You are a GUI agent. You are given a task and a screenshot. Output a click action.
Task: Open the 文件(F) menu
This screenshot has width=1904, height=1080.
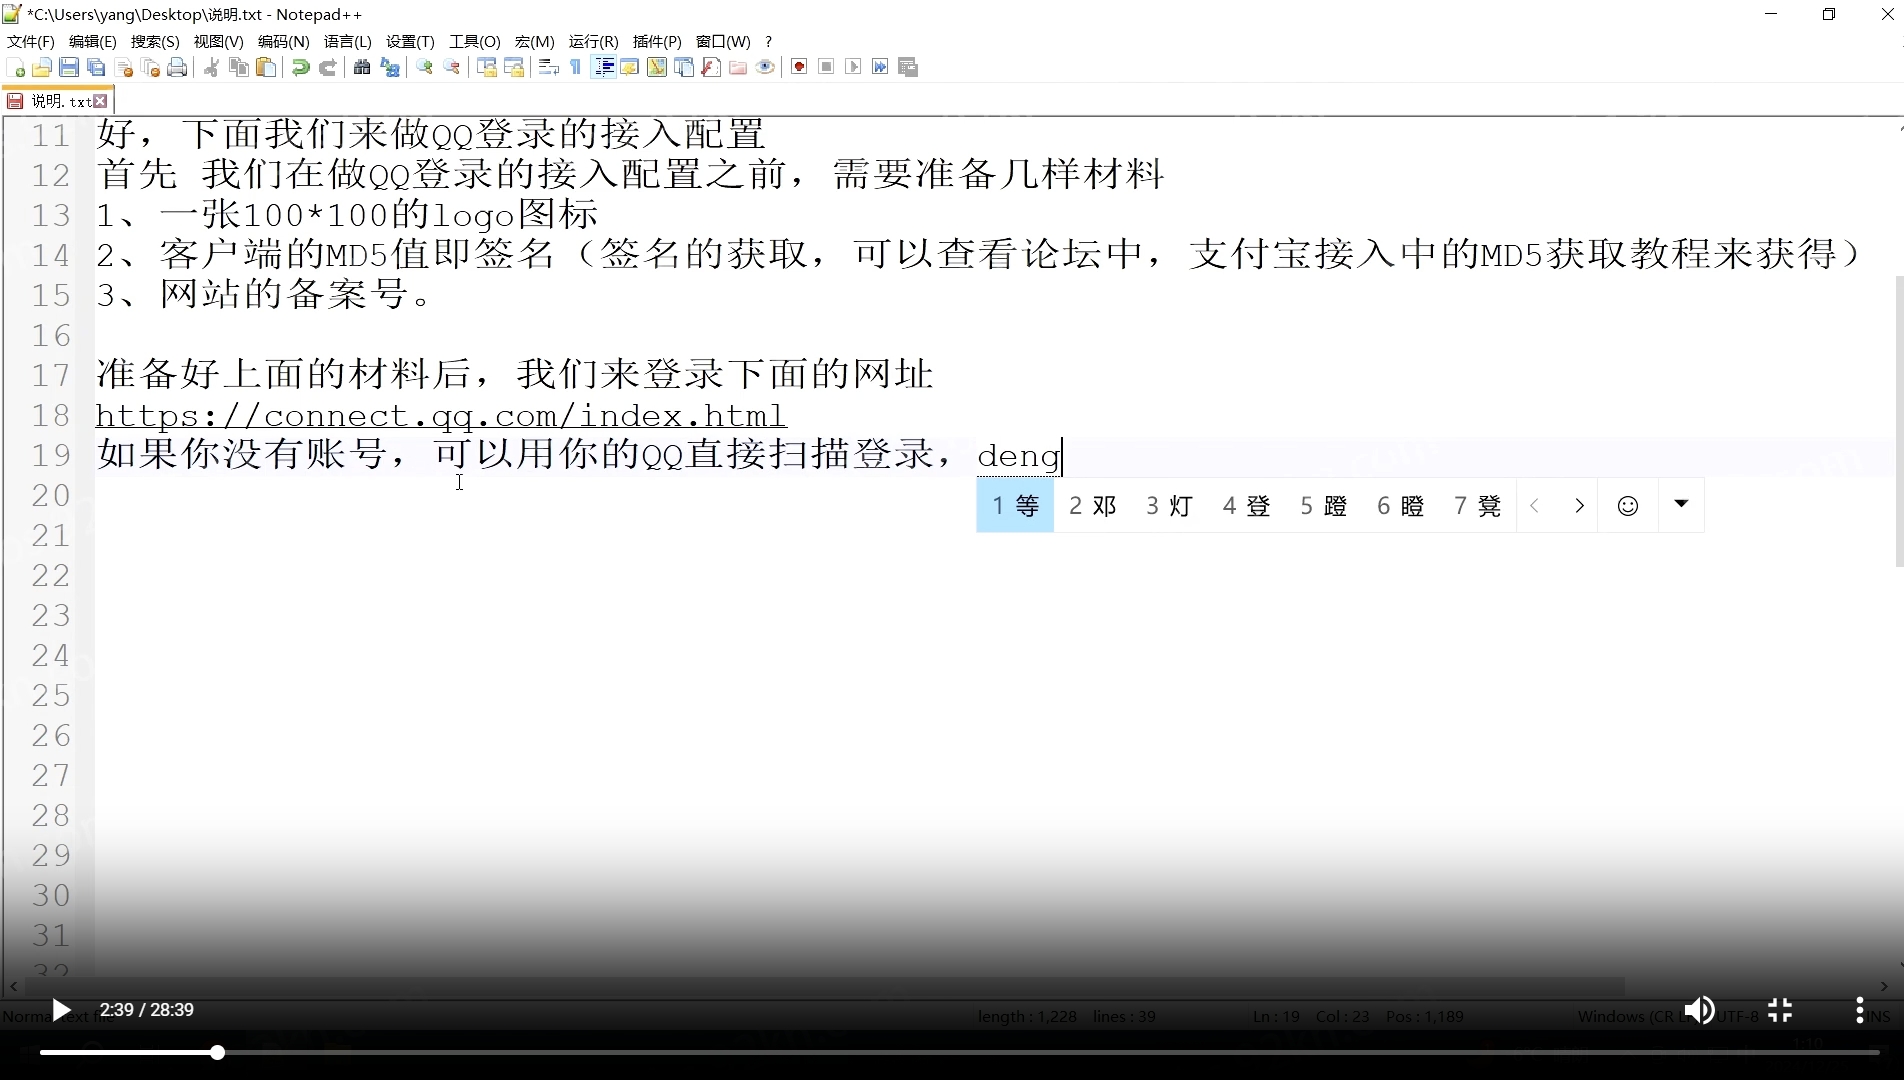click(x=31, y=41)
